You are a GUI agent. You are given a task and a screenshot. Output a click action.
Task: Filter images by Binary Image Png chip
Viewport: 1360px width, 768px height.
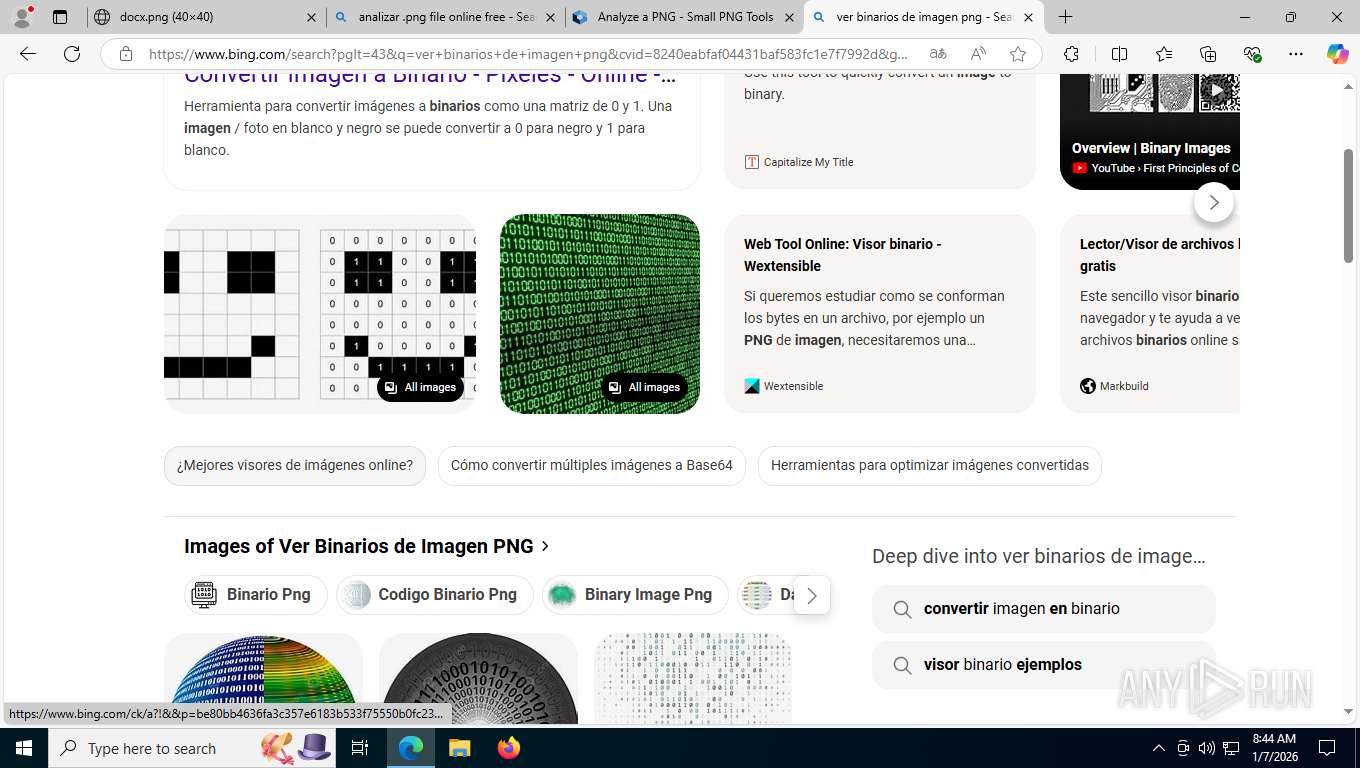635,594
